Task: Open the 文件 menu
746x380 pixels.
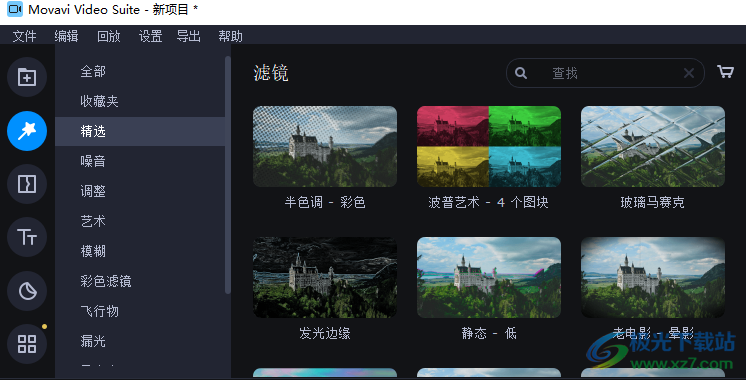Action: 24,36
